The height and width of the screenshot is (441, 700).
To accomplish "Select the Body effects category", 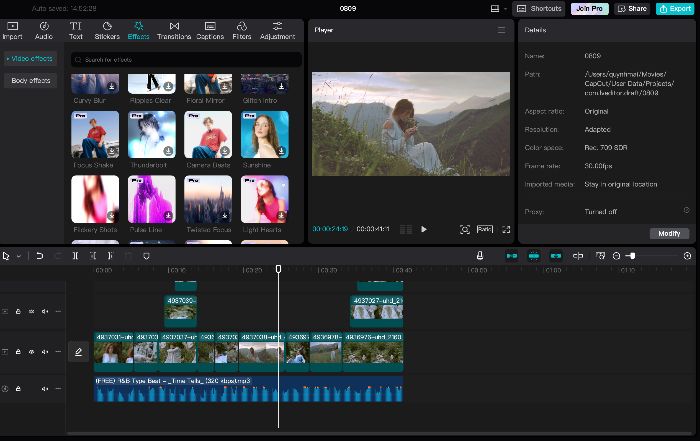I will (x=30, y=80).
